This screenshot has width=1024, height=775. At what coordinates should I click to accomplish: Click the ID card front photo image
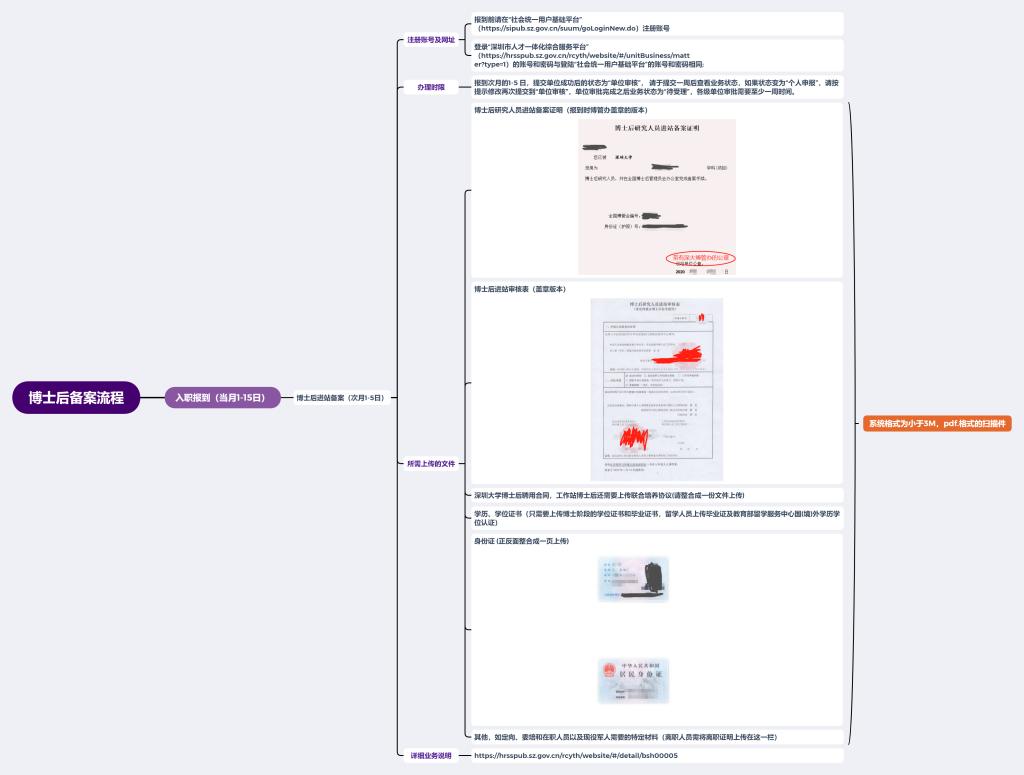632,579
